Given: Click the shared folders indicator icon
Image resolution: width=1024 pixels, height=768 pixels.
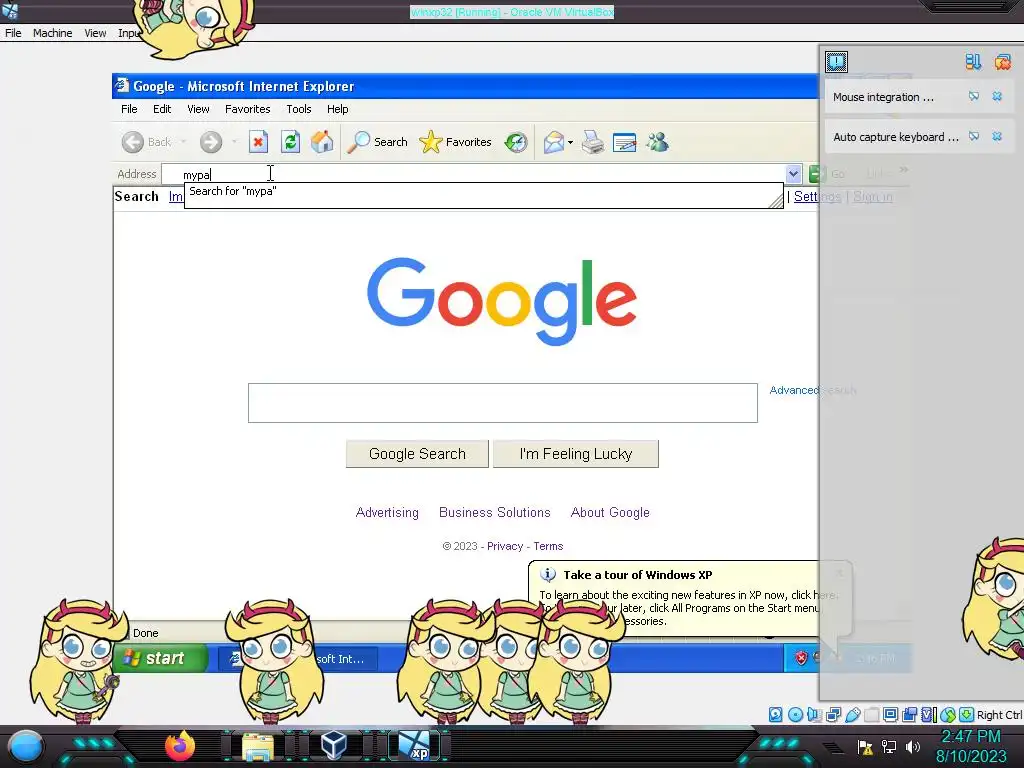Looking at the screenshot, I should tap(871, 714).
